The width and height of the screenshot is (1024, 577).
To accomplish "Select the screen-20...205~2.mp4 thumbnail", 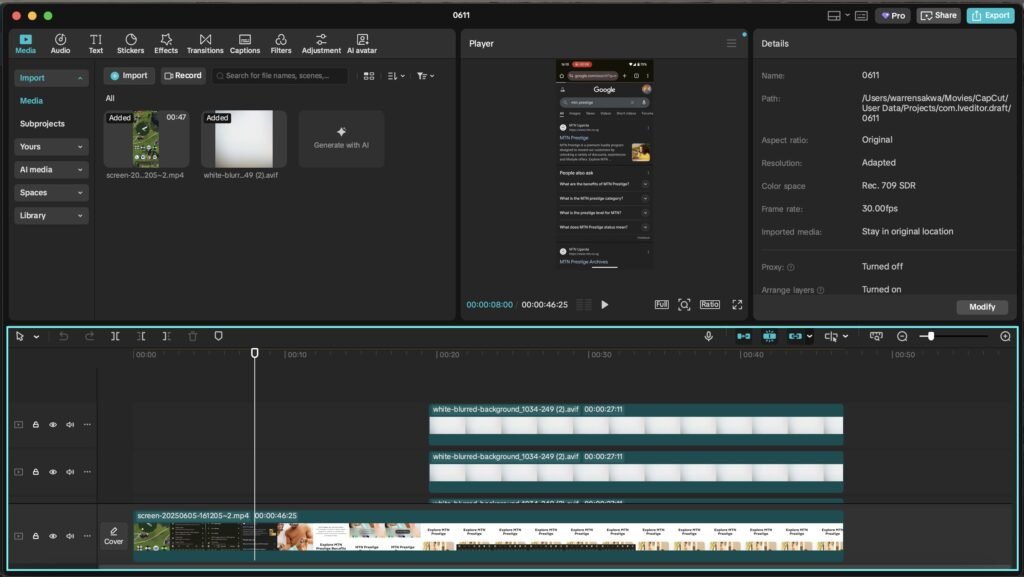I will 146,139.
